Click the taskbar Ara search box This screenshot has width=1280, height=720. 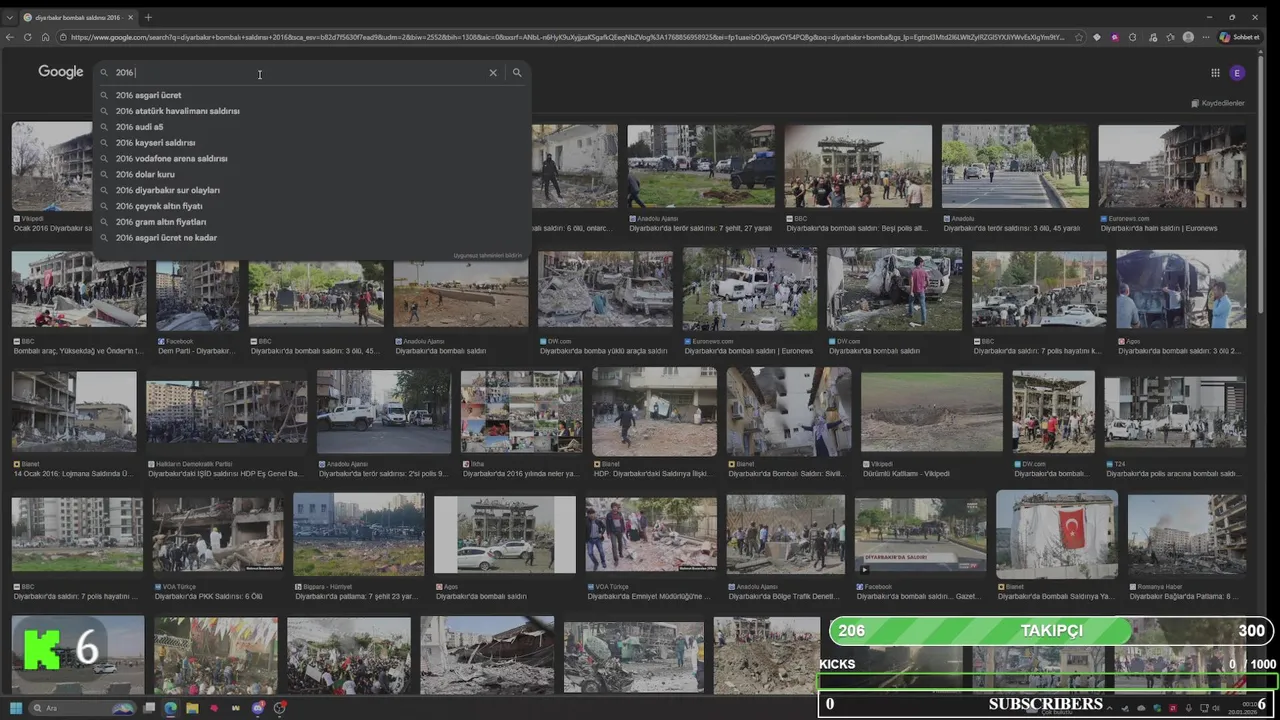pos(82,708)
